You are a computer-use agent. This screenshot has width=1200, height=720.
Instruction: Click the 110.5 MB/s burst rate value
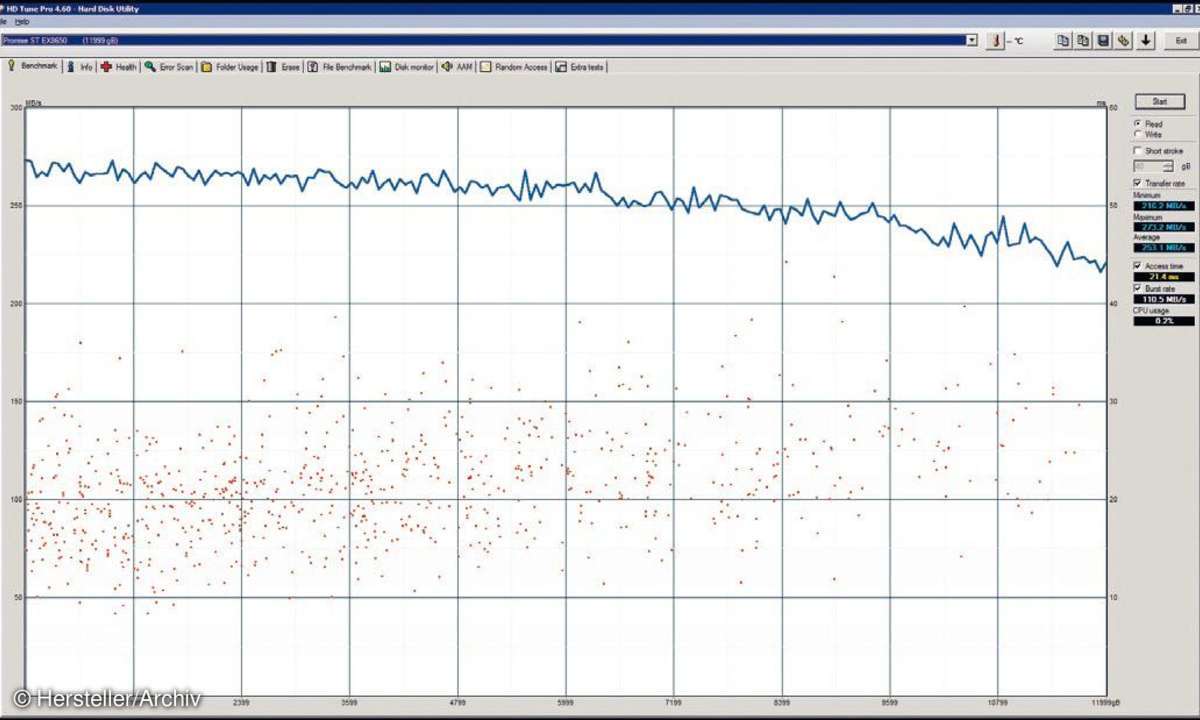[1164, 299]
